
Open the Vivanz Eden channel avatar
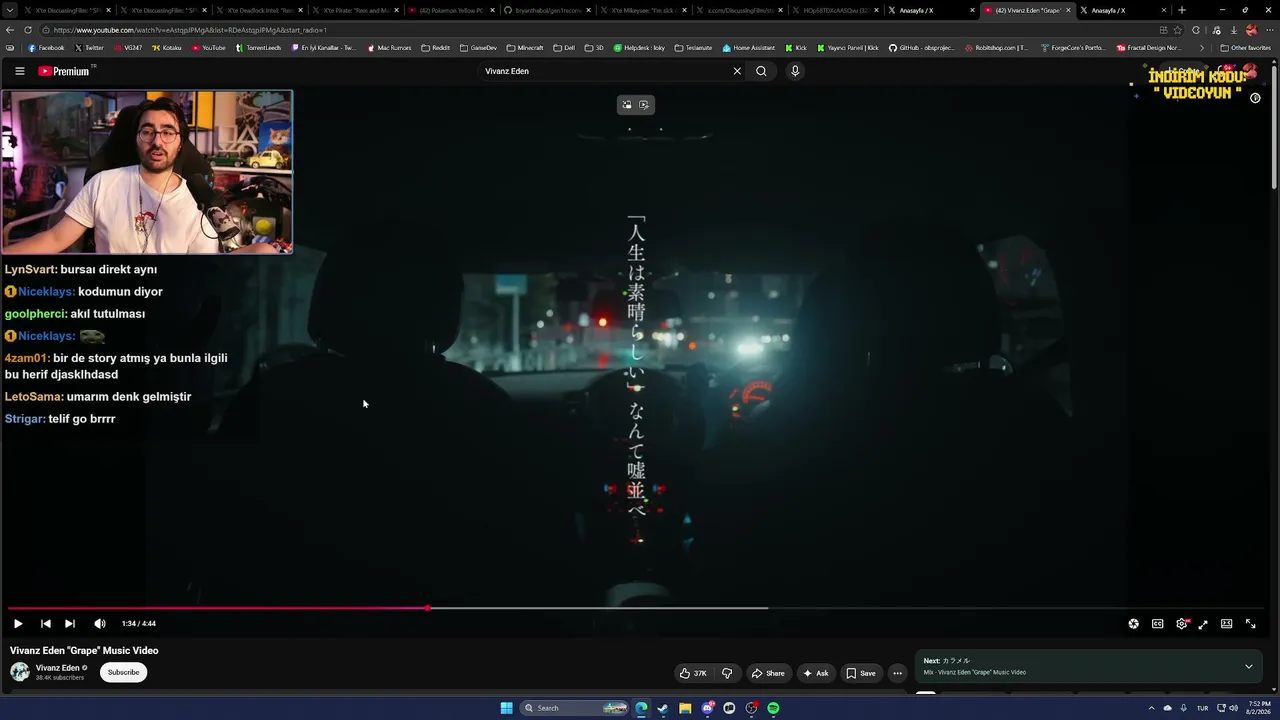20,672
